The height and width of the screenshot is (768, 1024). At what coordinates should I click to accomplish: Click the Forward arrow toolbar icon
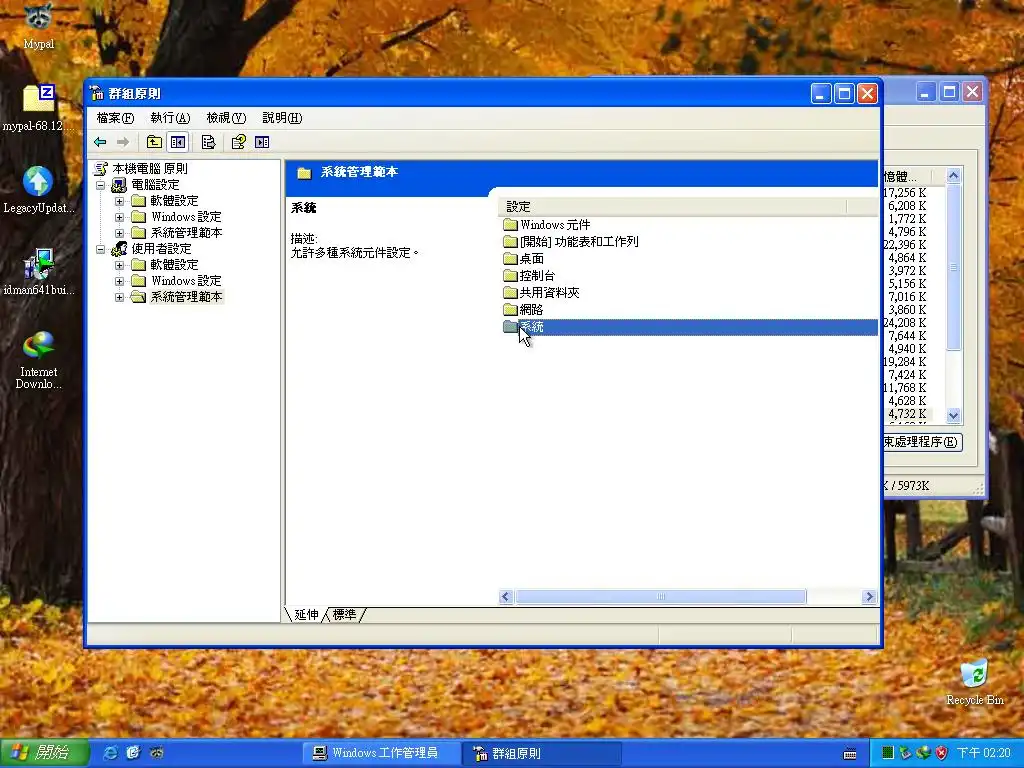[x=122, y=142]
